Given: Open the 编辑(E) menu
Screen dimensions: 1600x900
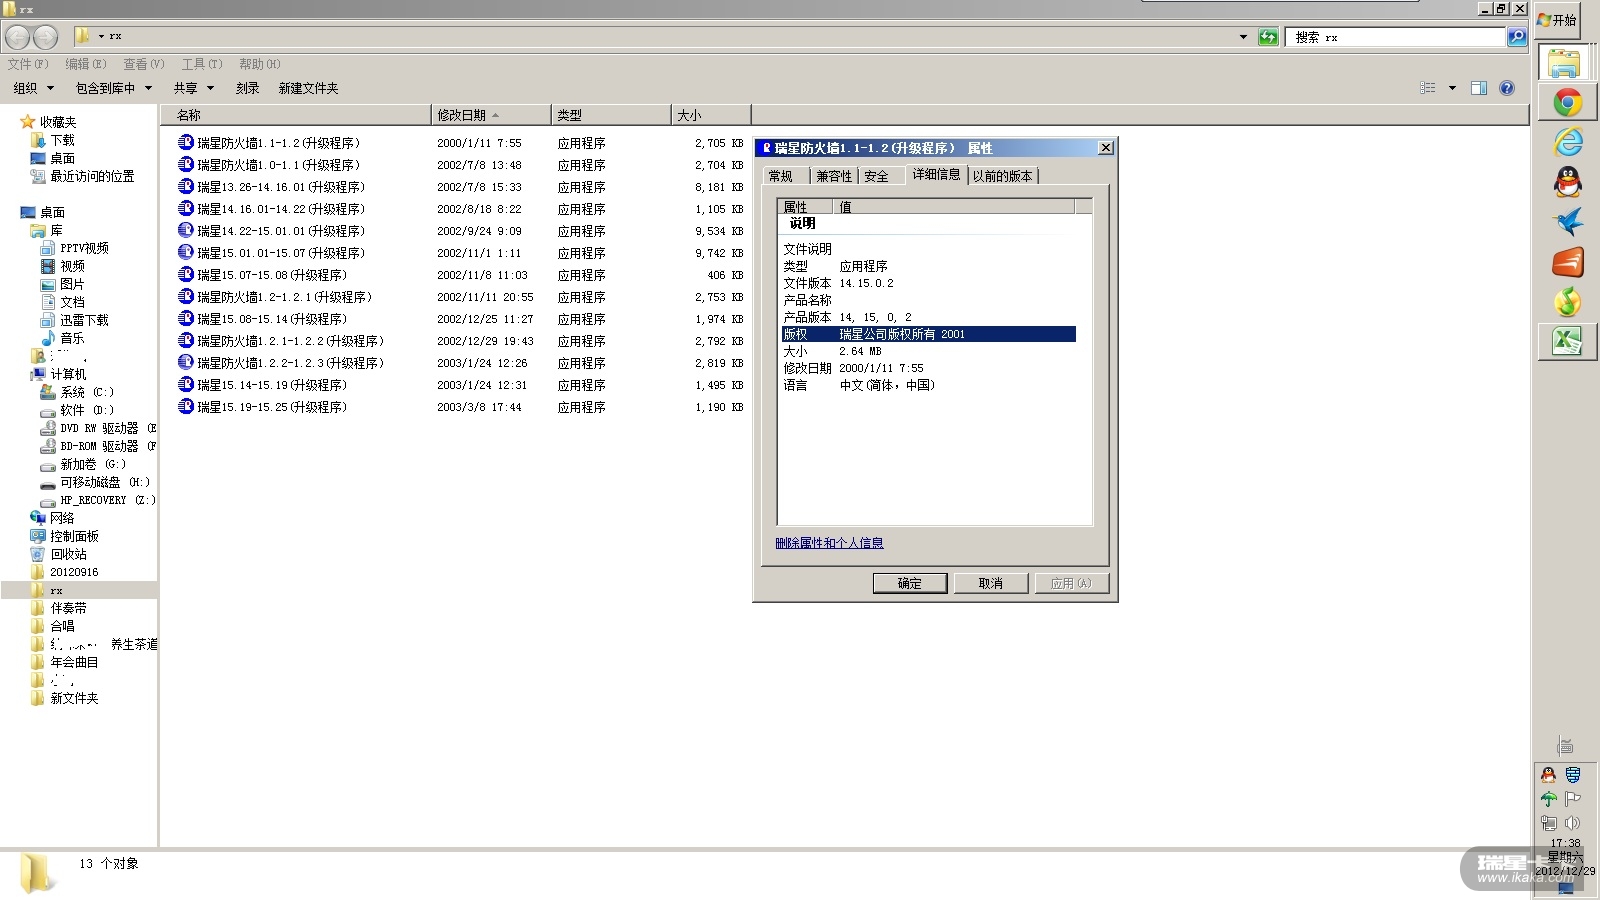Looking at the screenshot, I should pos(86,64).
